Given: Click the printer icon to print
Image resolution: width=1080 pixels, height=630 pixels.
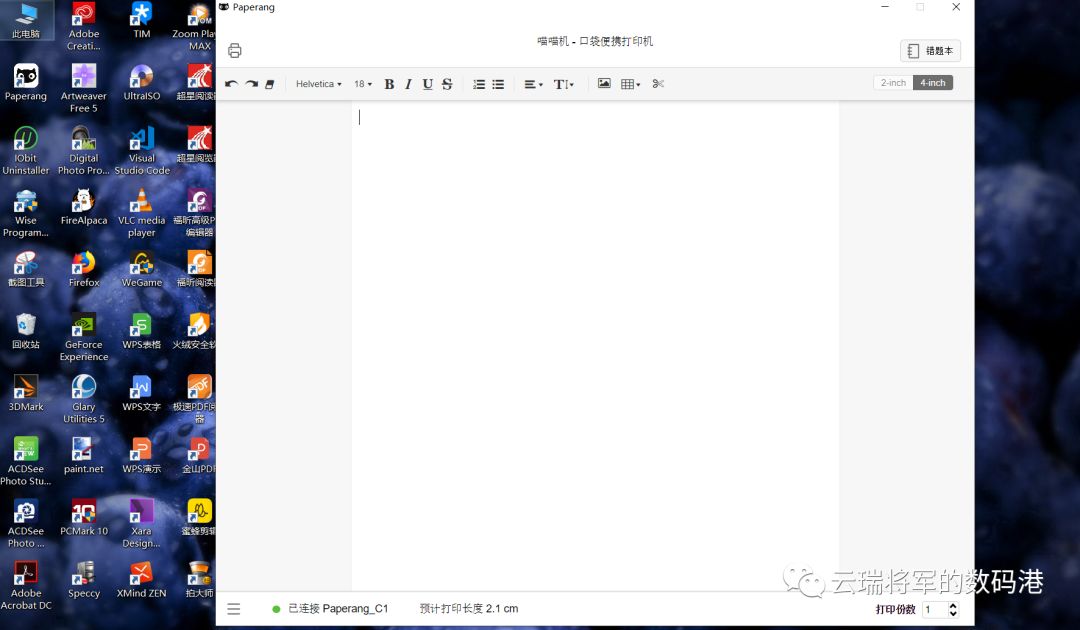Looking at the screenshot, I should point(235,51).
